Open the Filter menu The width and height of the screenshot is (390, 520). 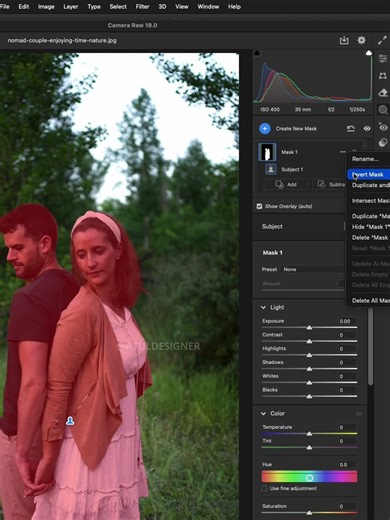click(142, 7)
